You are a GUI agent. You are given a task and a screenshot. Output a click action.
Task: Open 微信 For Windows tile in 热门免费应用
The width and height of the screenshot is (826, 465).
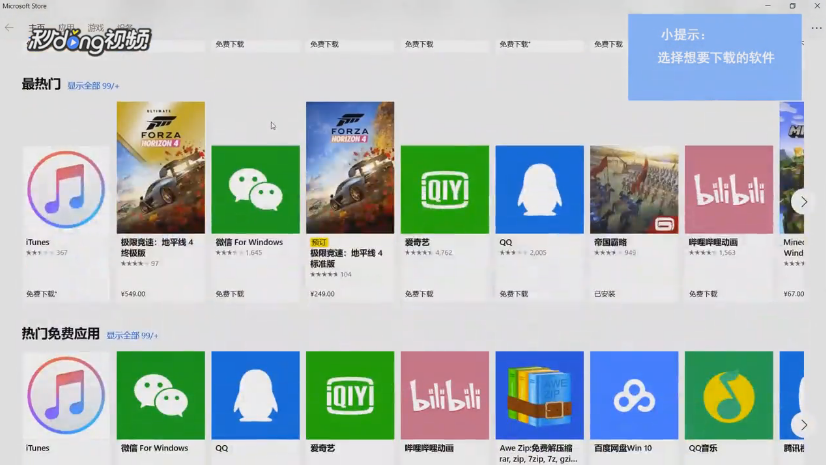[161, 395]
